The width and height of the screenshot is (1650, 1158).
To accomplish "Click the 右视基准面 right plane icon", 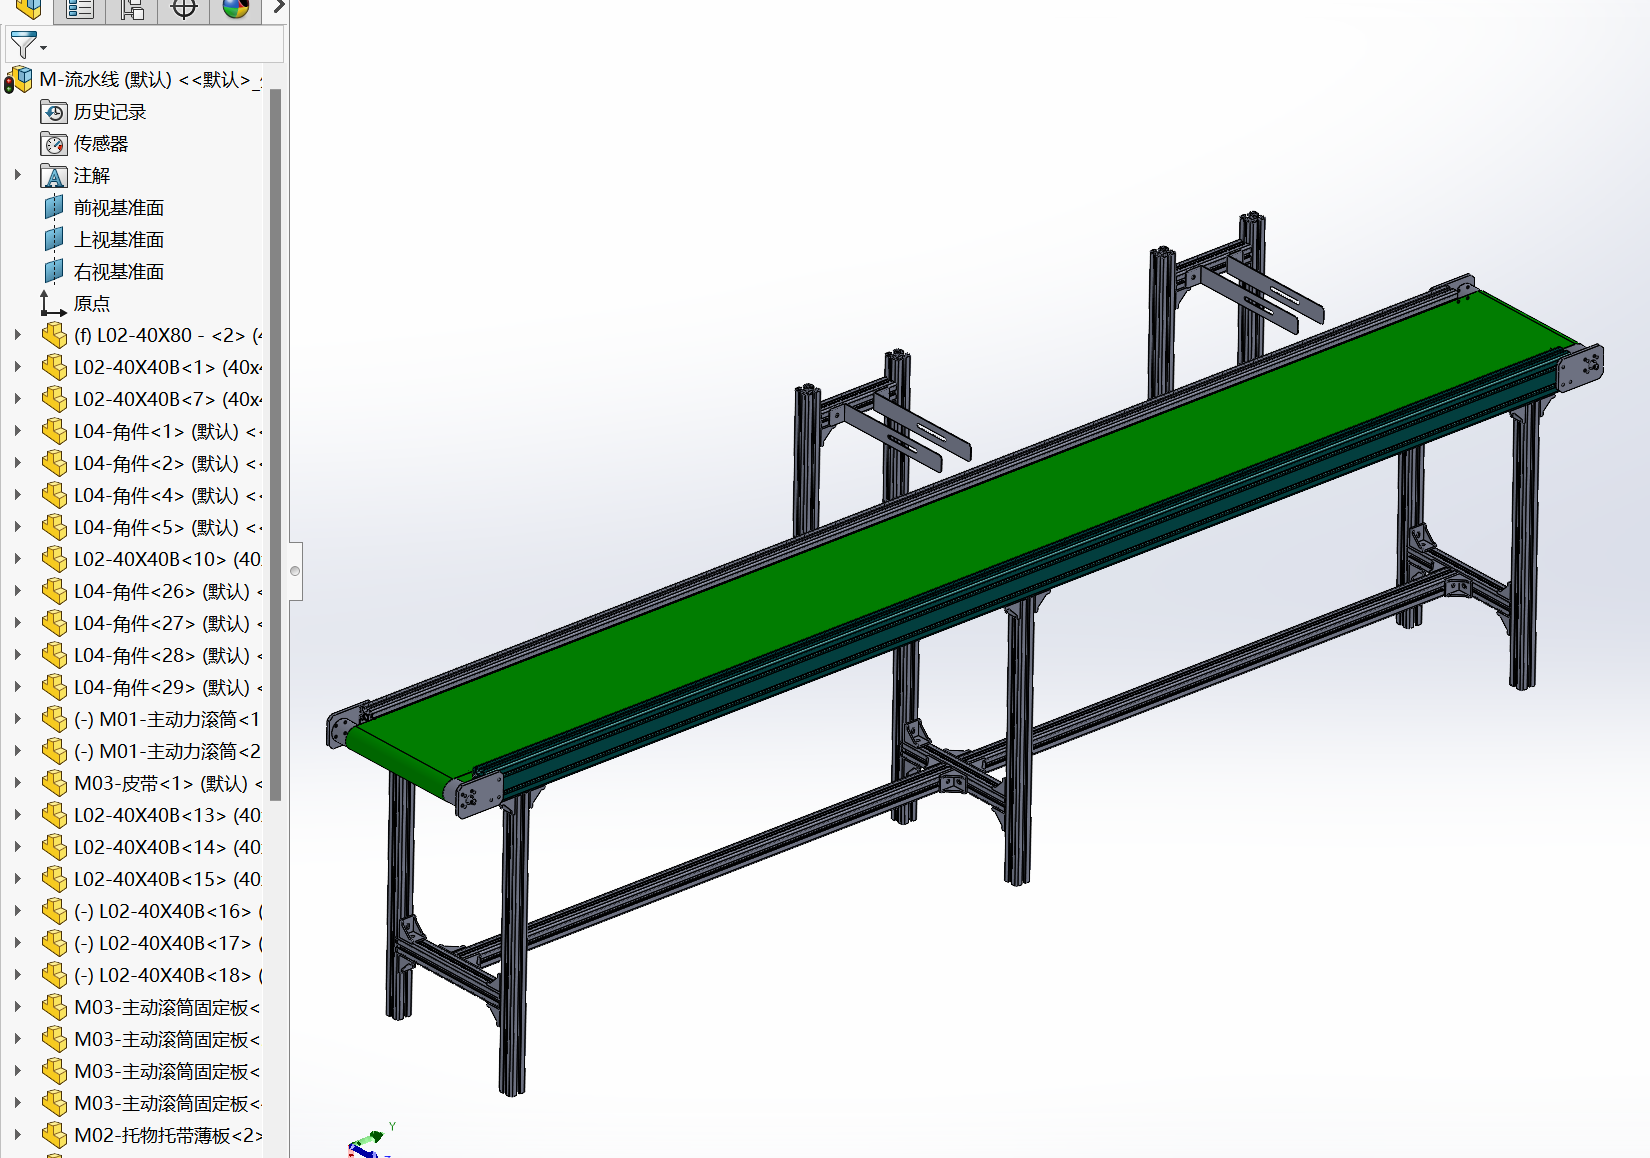I will (54, 272).
